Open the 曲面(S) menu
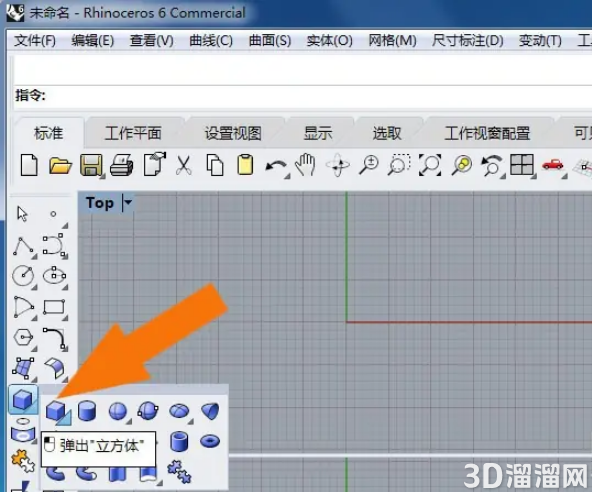Image resolution: width=592 pixels, height=492 pixels. [270, 40]
